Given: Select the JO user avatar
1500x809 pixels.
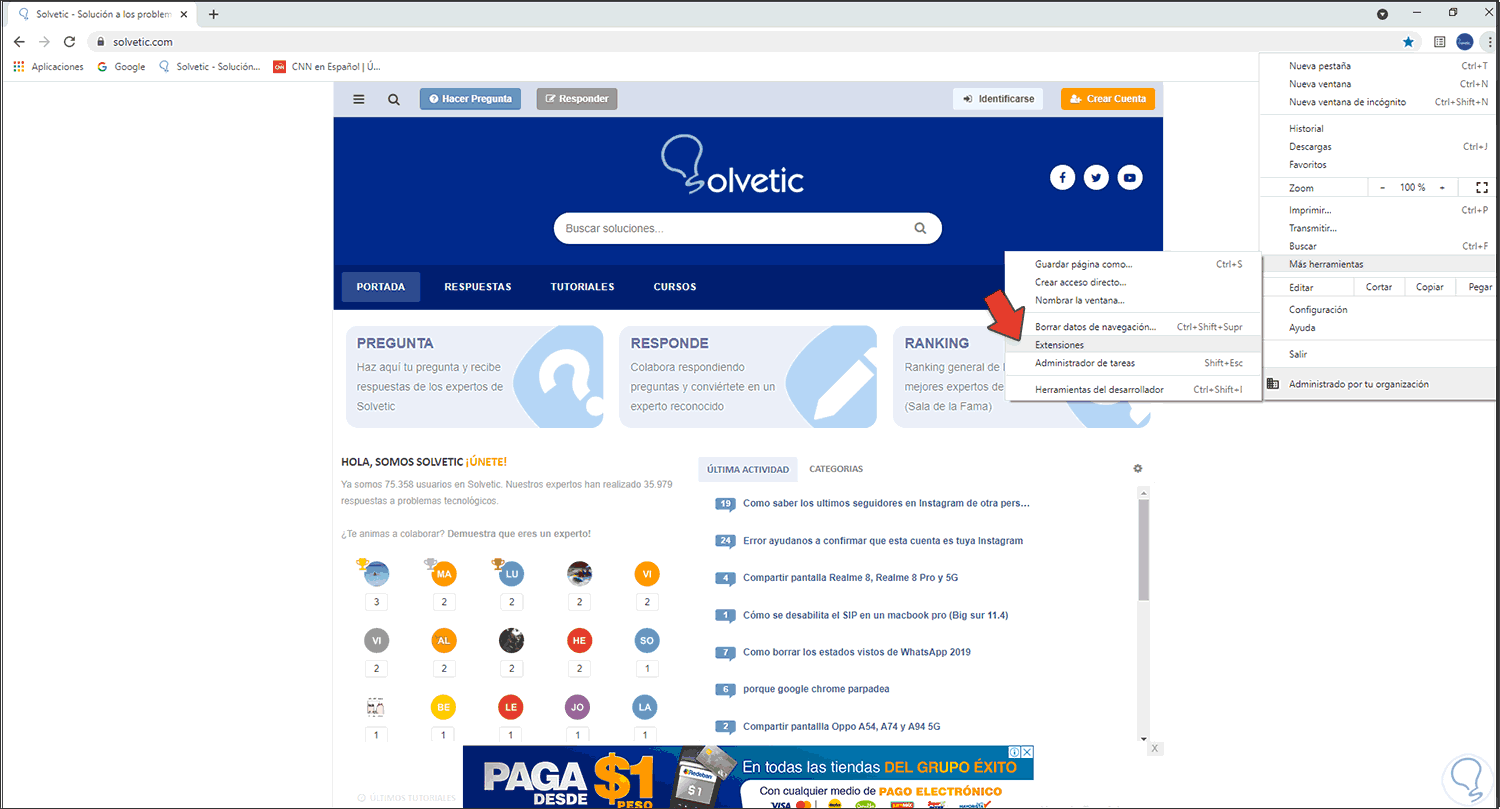Looking at the screenshot, I should pyautogui.click(x=579, y=707).
